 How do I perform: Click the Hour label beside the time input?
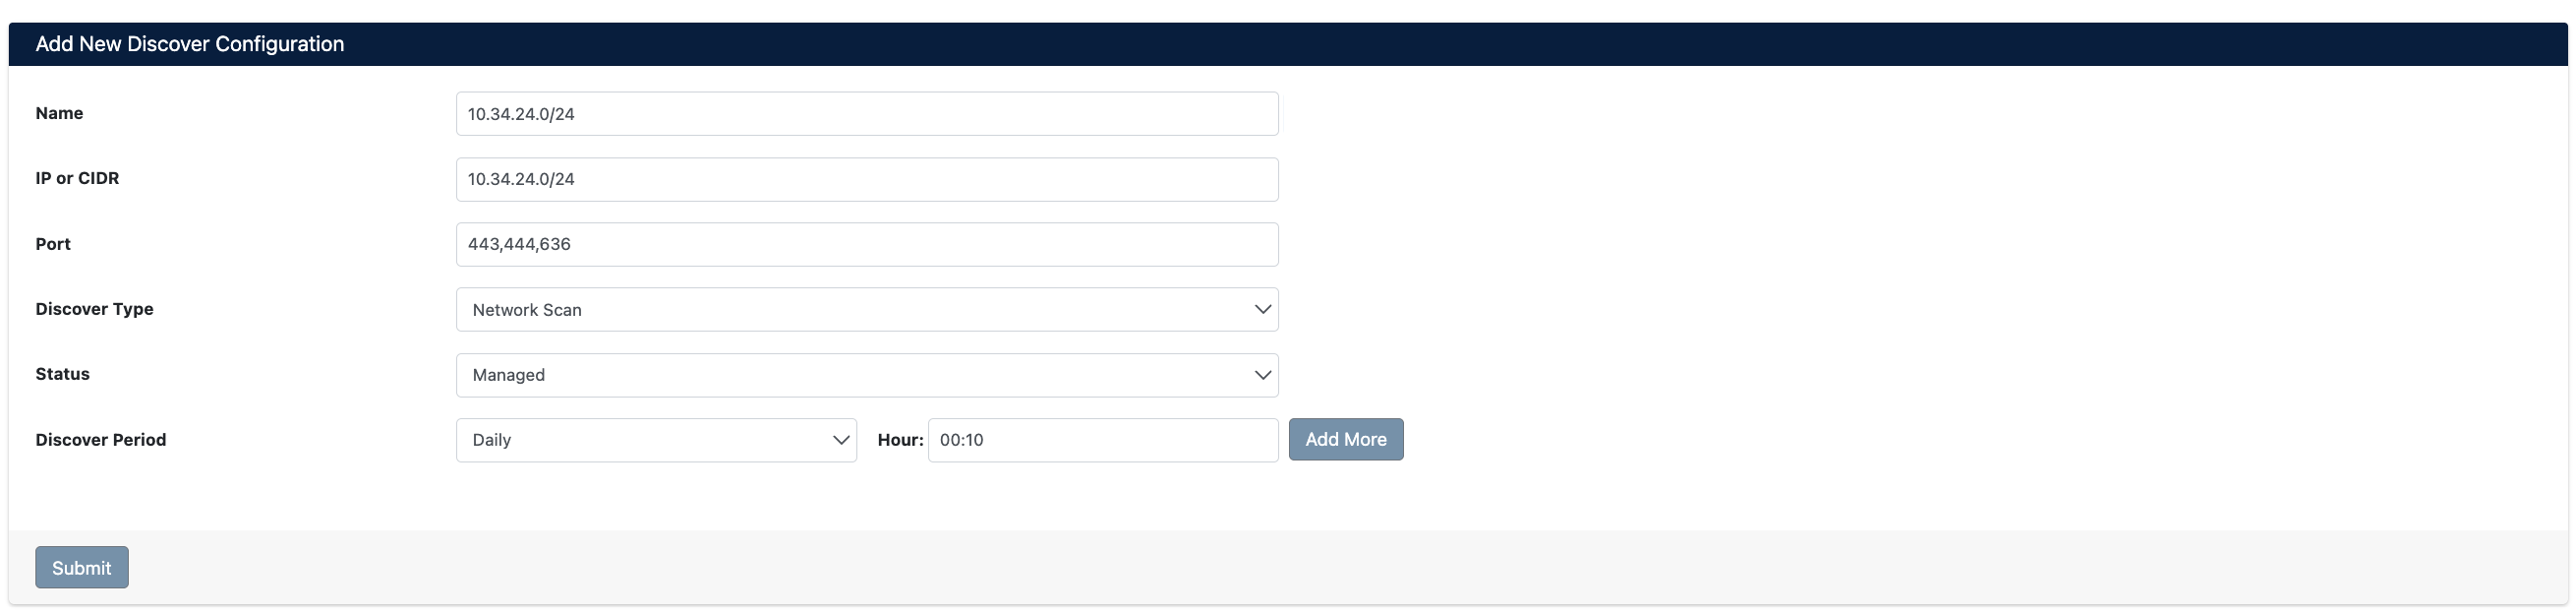(x=898, y=439)
